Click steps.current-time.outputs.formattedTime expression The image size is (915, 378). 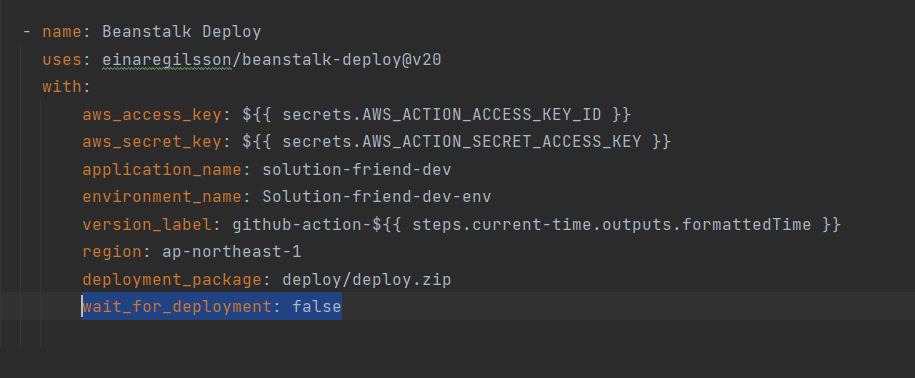[x=611, y=225]
